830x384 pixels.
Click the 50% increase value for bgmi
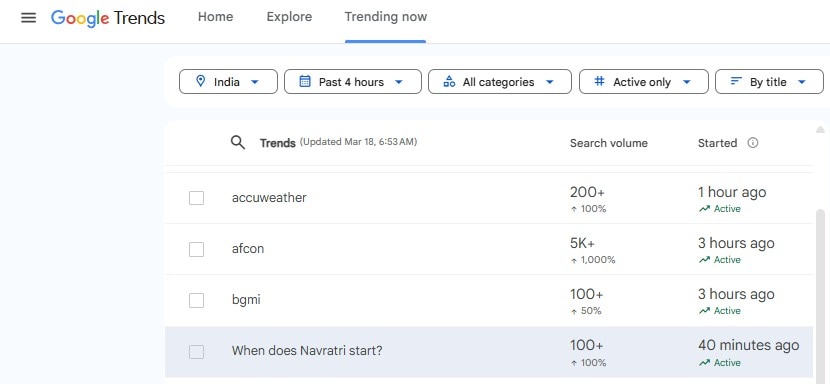point(591,311)
